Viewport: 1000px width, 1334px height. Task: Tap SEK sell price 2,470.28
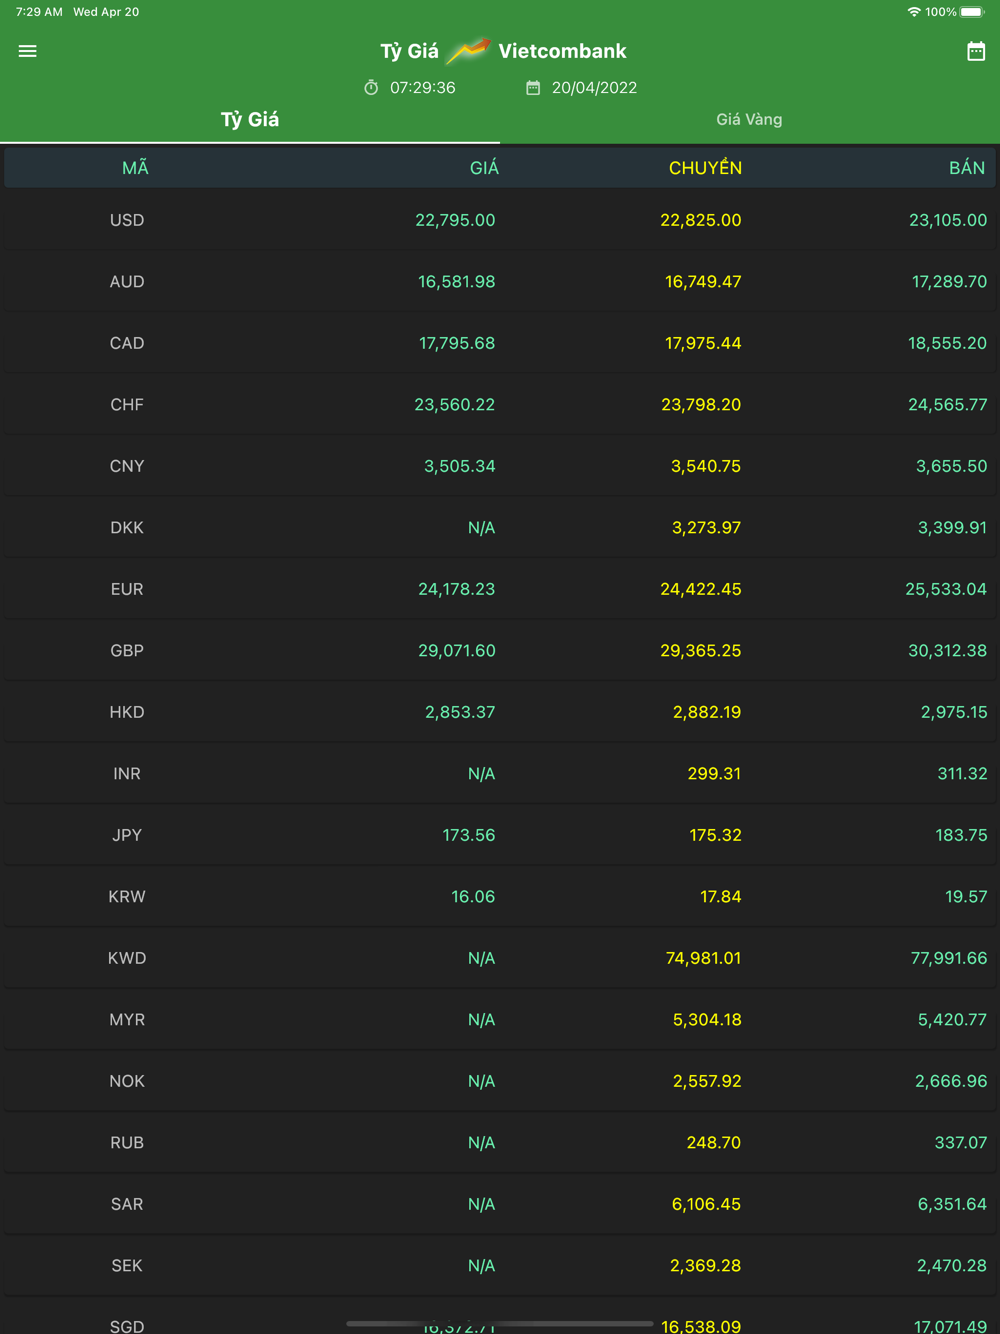click(952, 1266)
